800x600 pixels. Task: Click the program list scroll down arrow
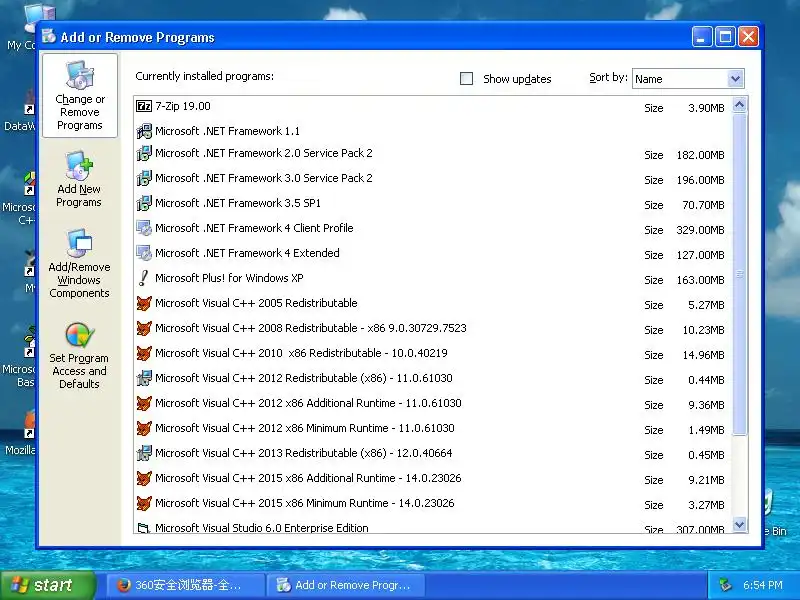tap(739, 524)
